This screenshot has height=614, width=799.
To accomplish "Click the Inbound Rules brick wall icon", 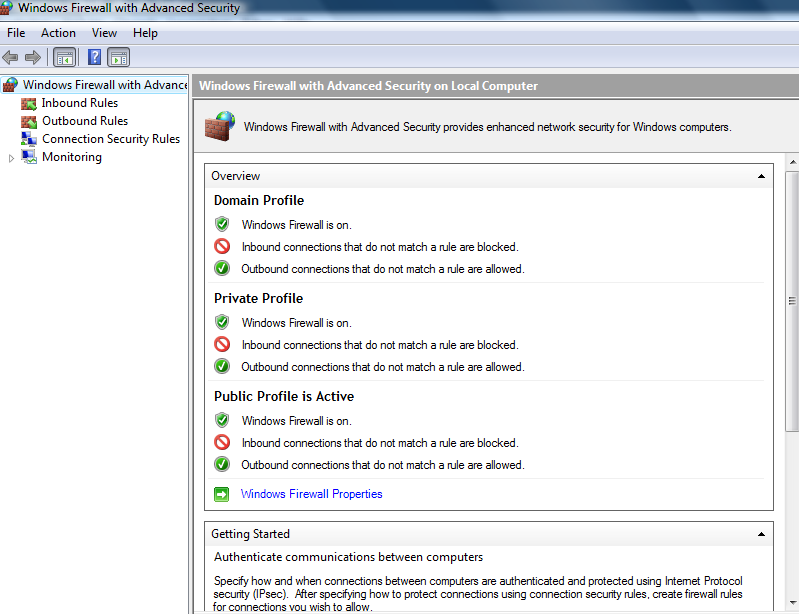I will [x=29, y=103].
